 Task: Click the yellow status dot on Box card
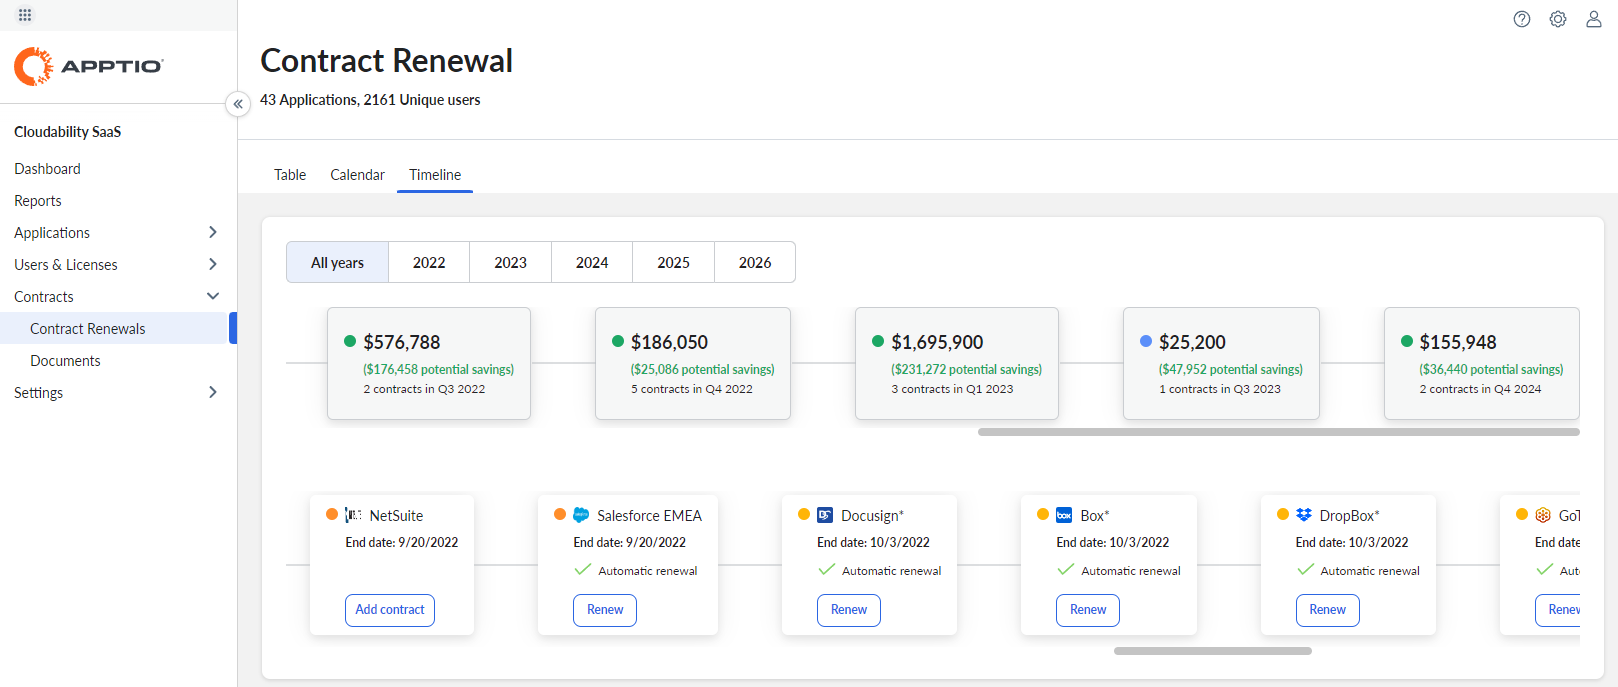click(1043, 514)
